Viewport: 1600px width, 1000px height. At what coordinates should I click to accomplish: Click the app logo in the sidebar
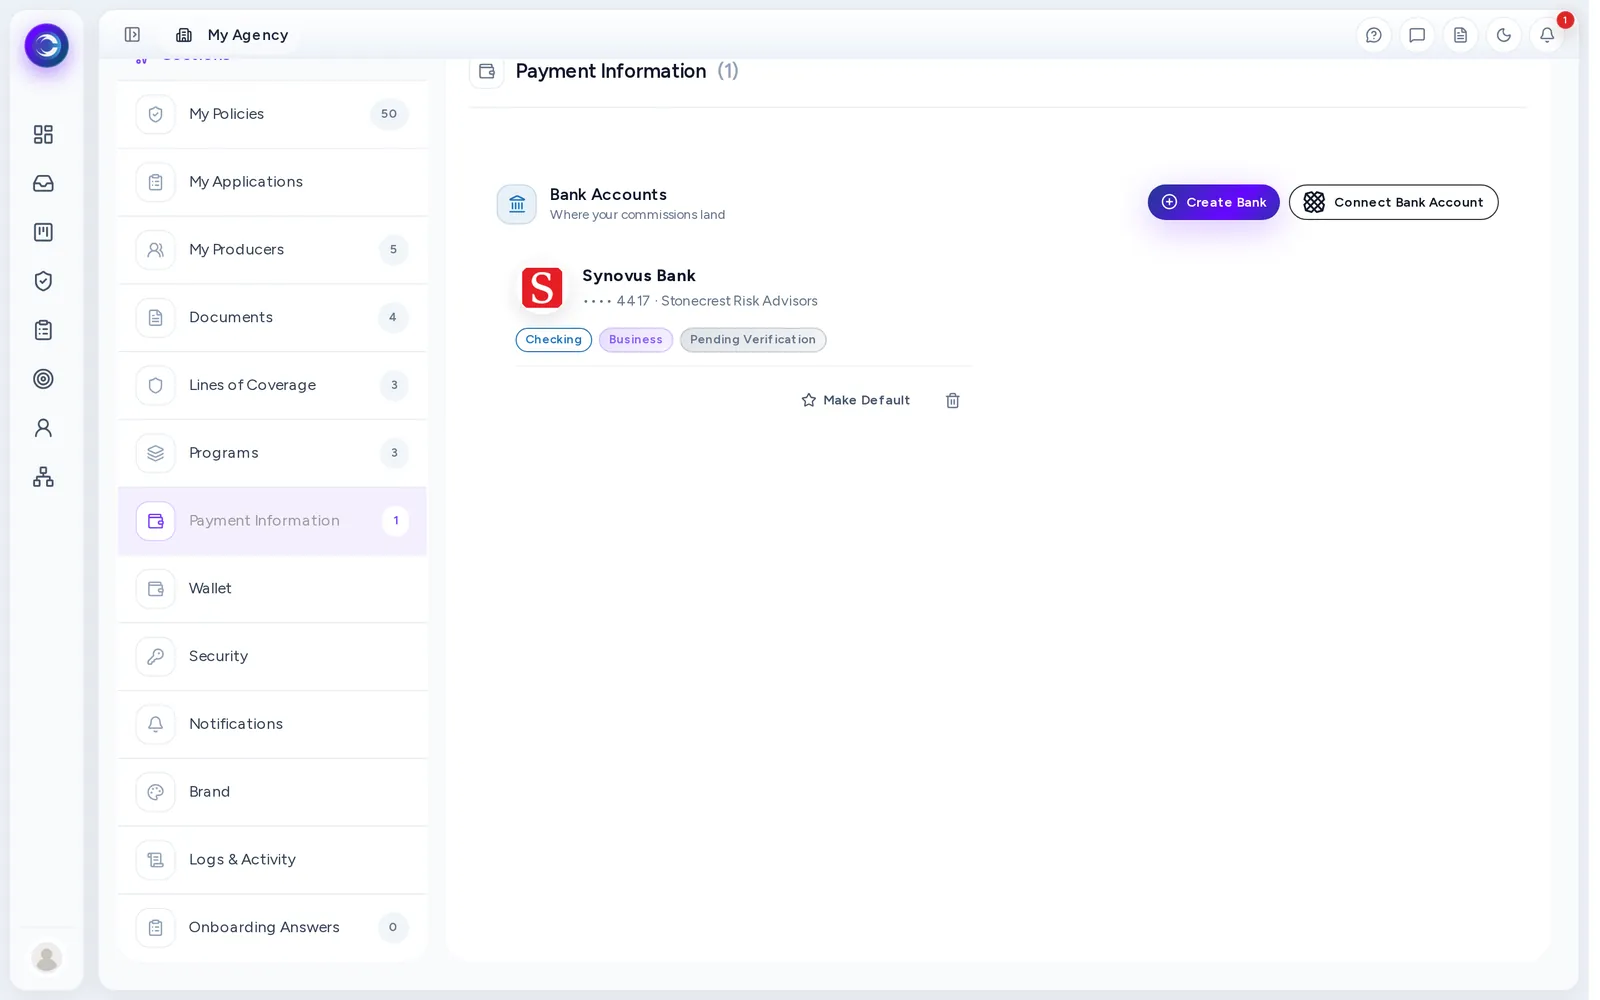point(46,46)
